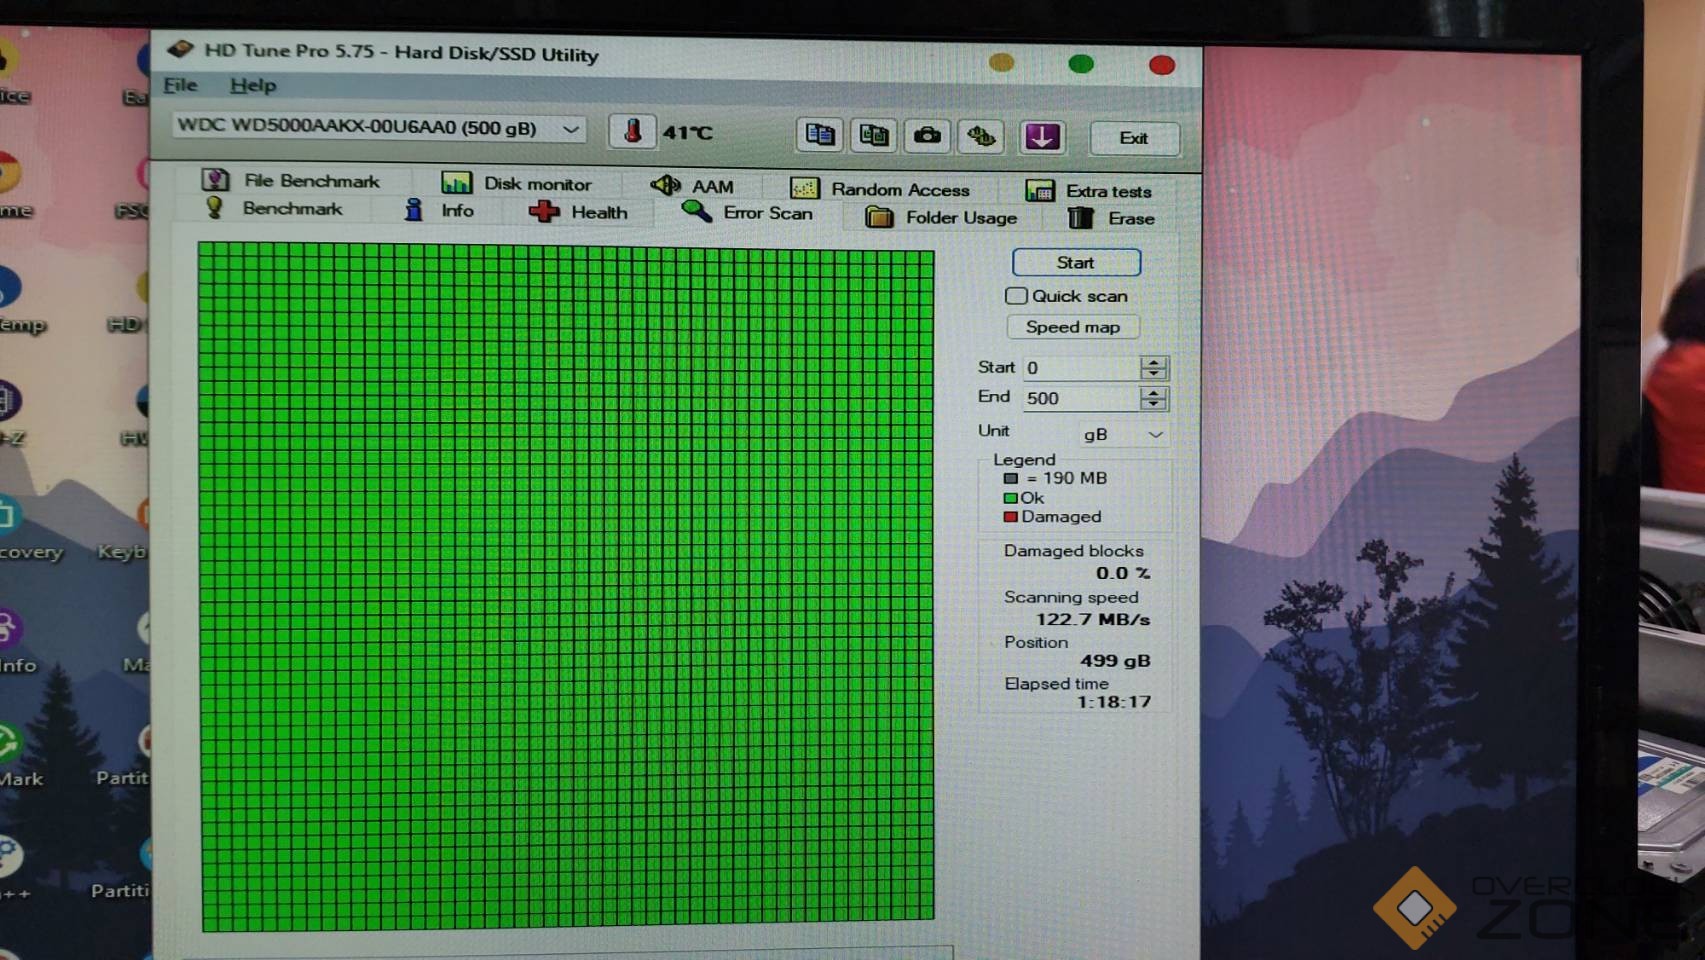1705x960 pixels.
Task: Open the File menu
Action: (x=180, y=85)
